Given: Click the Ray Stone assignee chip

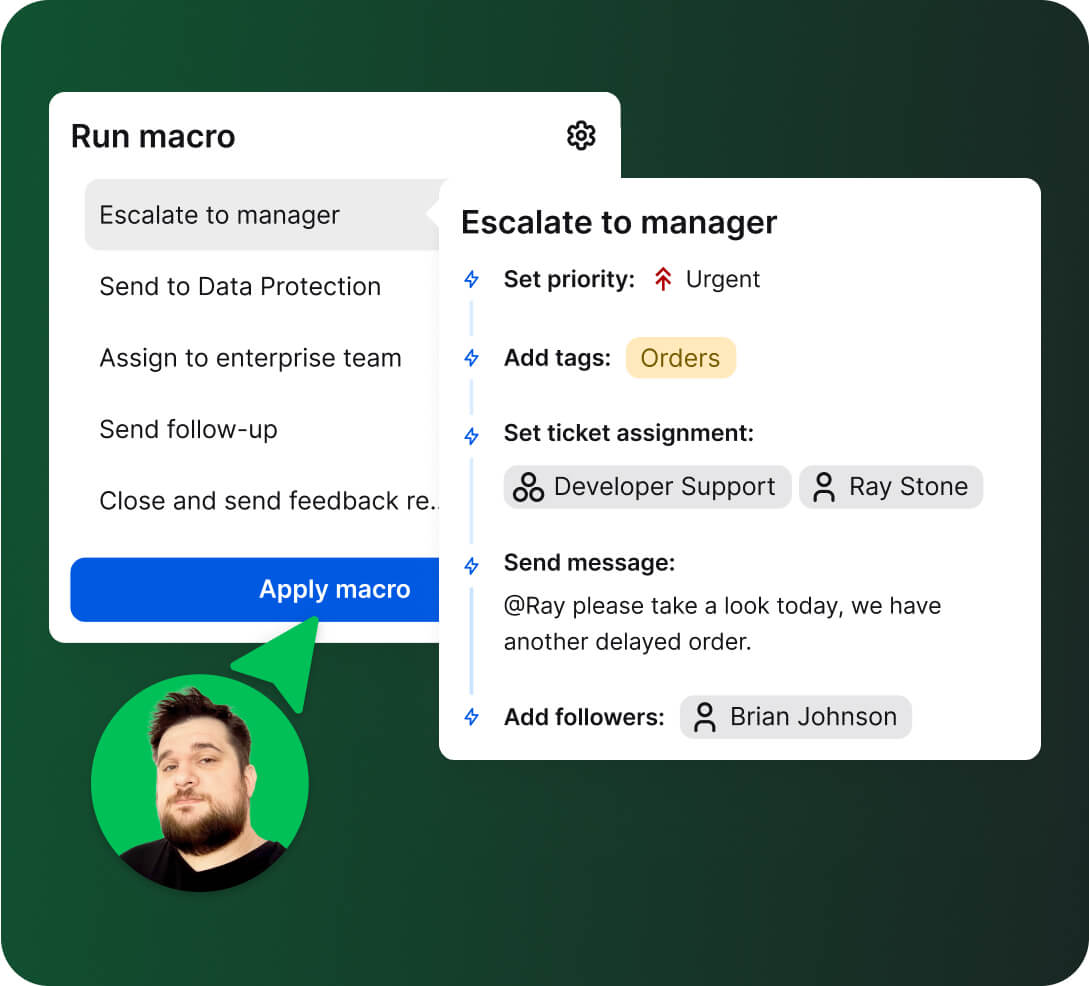Looking at the screenshot, I should [891, 487].
